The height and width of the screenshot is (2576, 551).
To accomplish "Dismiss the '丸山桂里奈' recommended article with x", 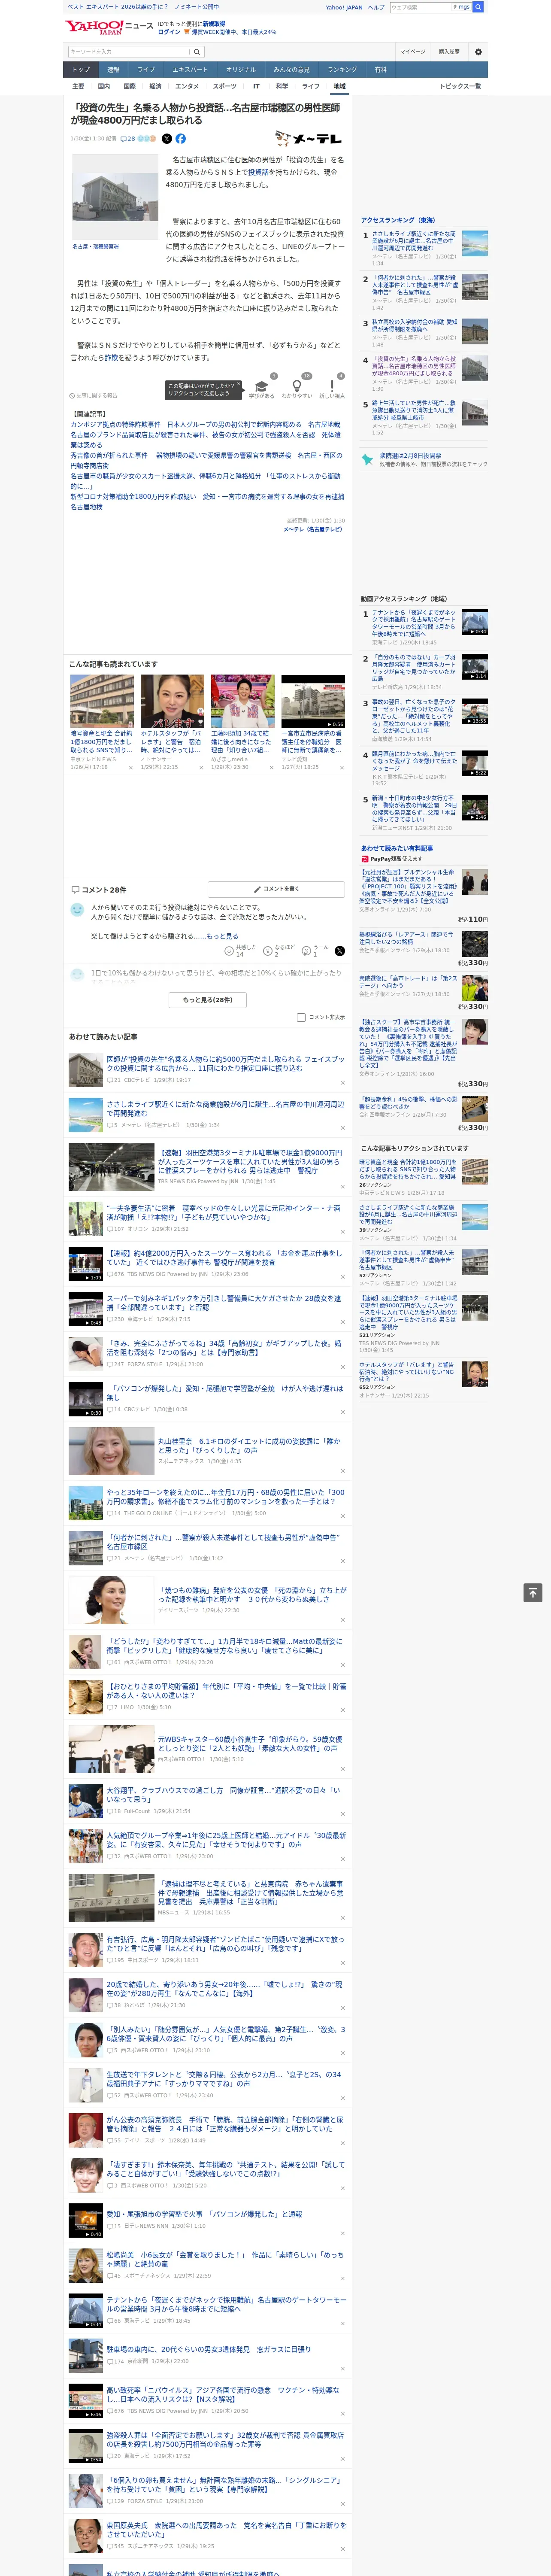I will [343, 1471].
